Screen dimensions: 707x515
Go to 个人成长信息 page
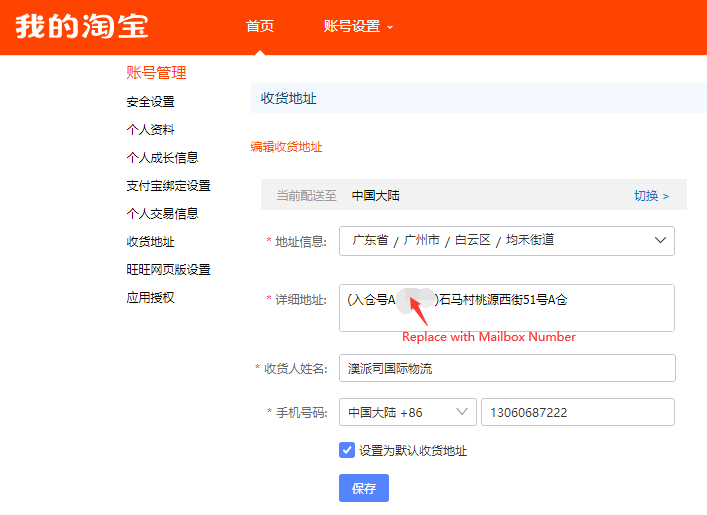[162, 157]
